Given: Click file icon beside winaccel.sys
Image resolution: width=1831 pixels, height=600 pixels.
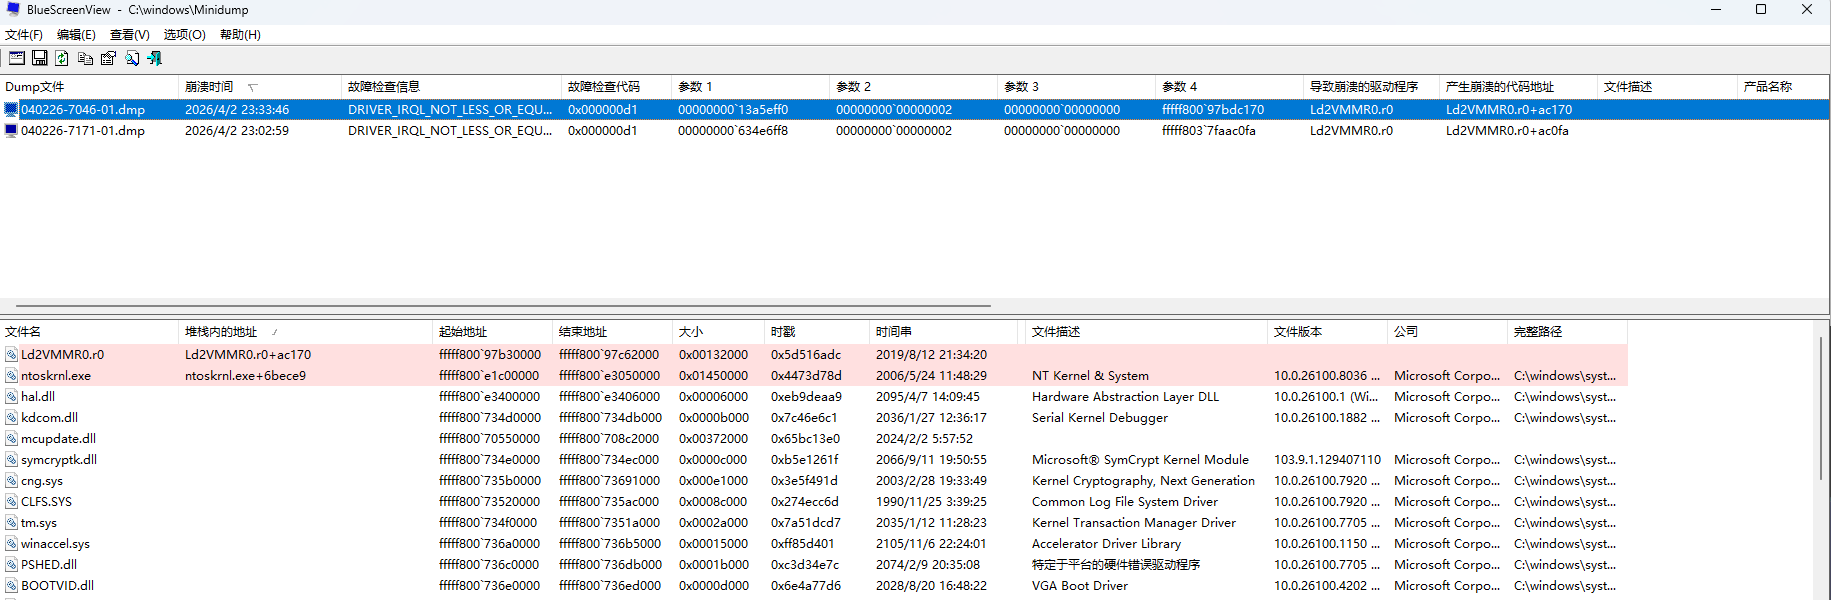Looking at the screenshot, I should tap(11, 544).
